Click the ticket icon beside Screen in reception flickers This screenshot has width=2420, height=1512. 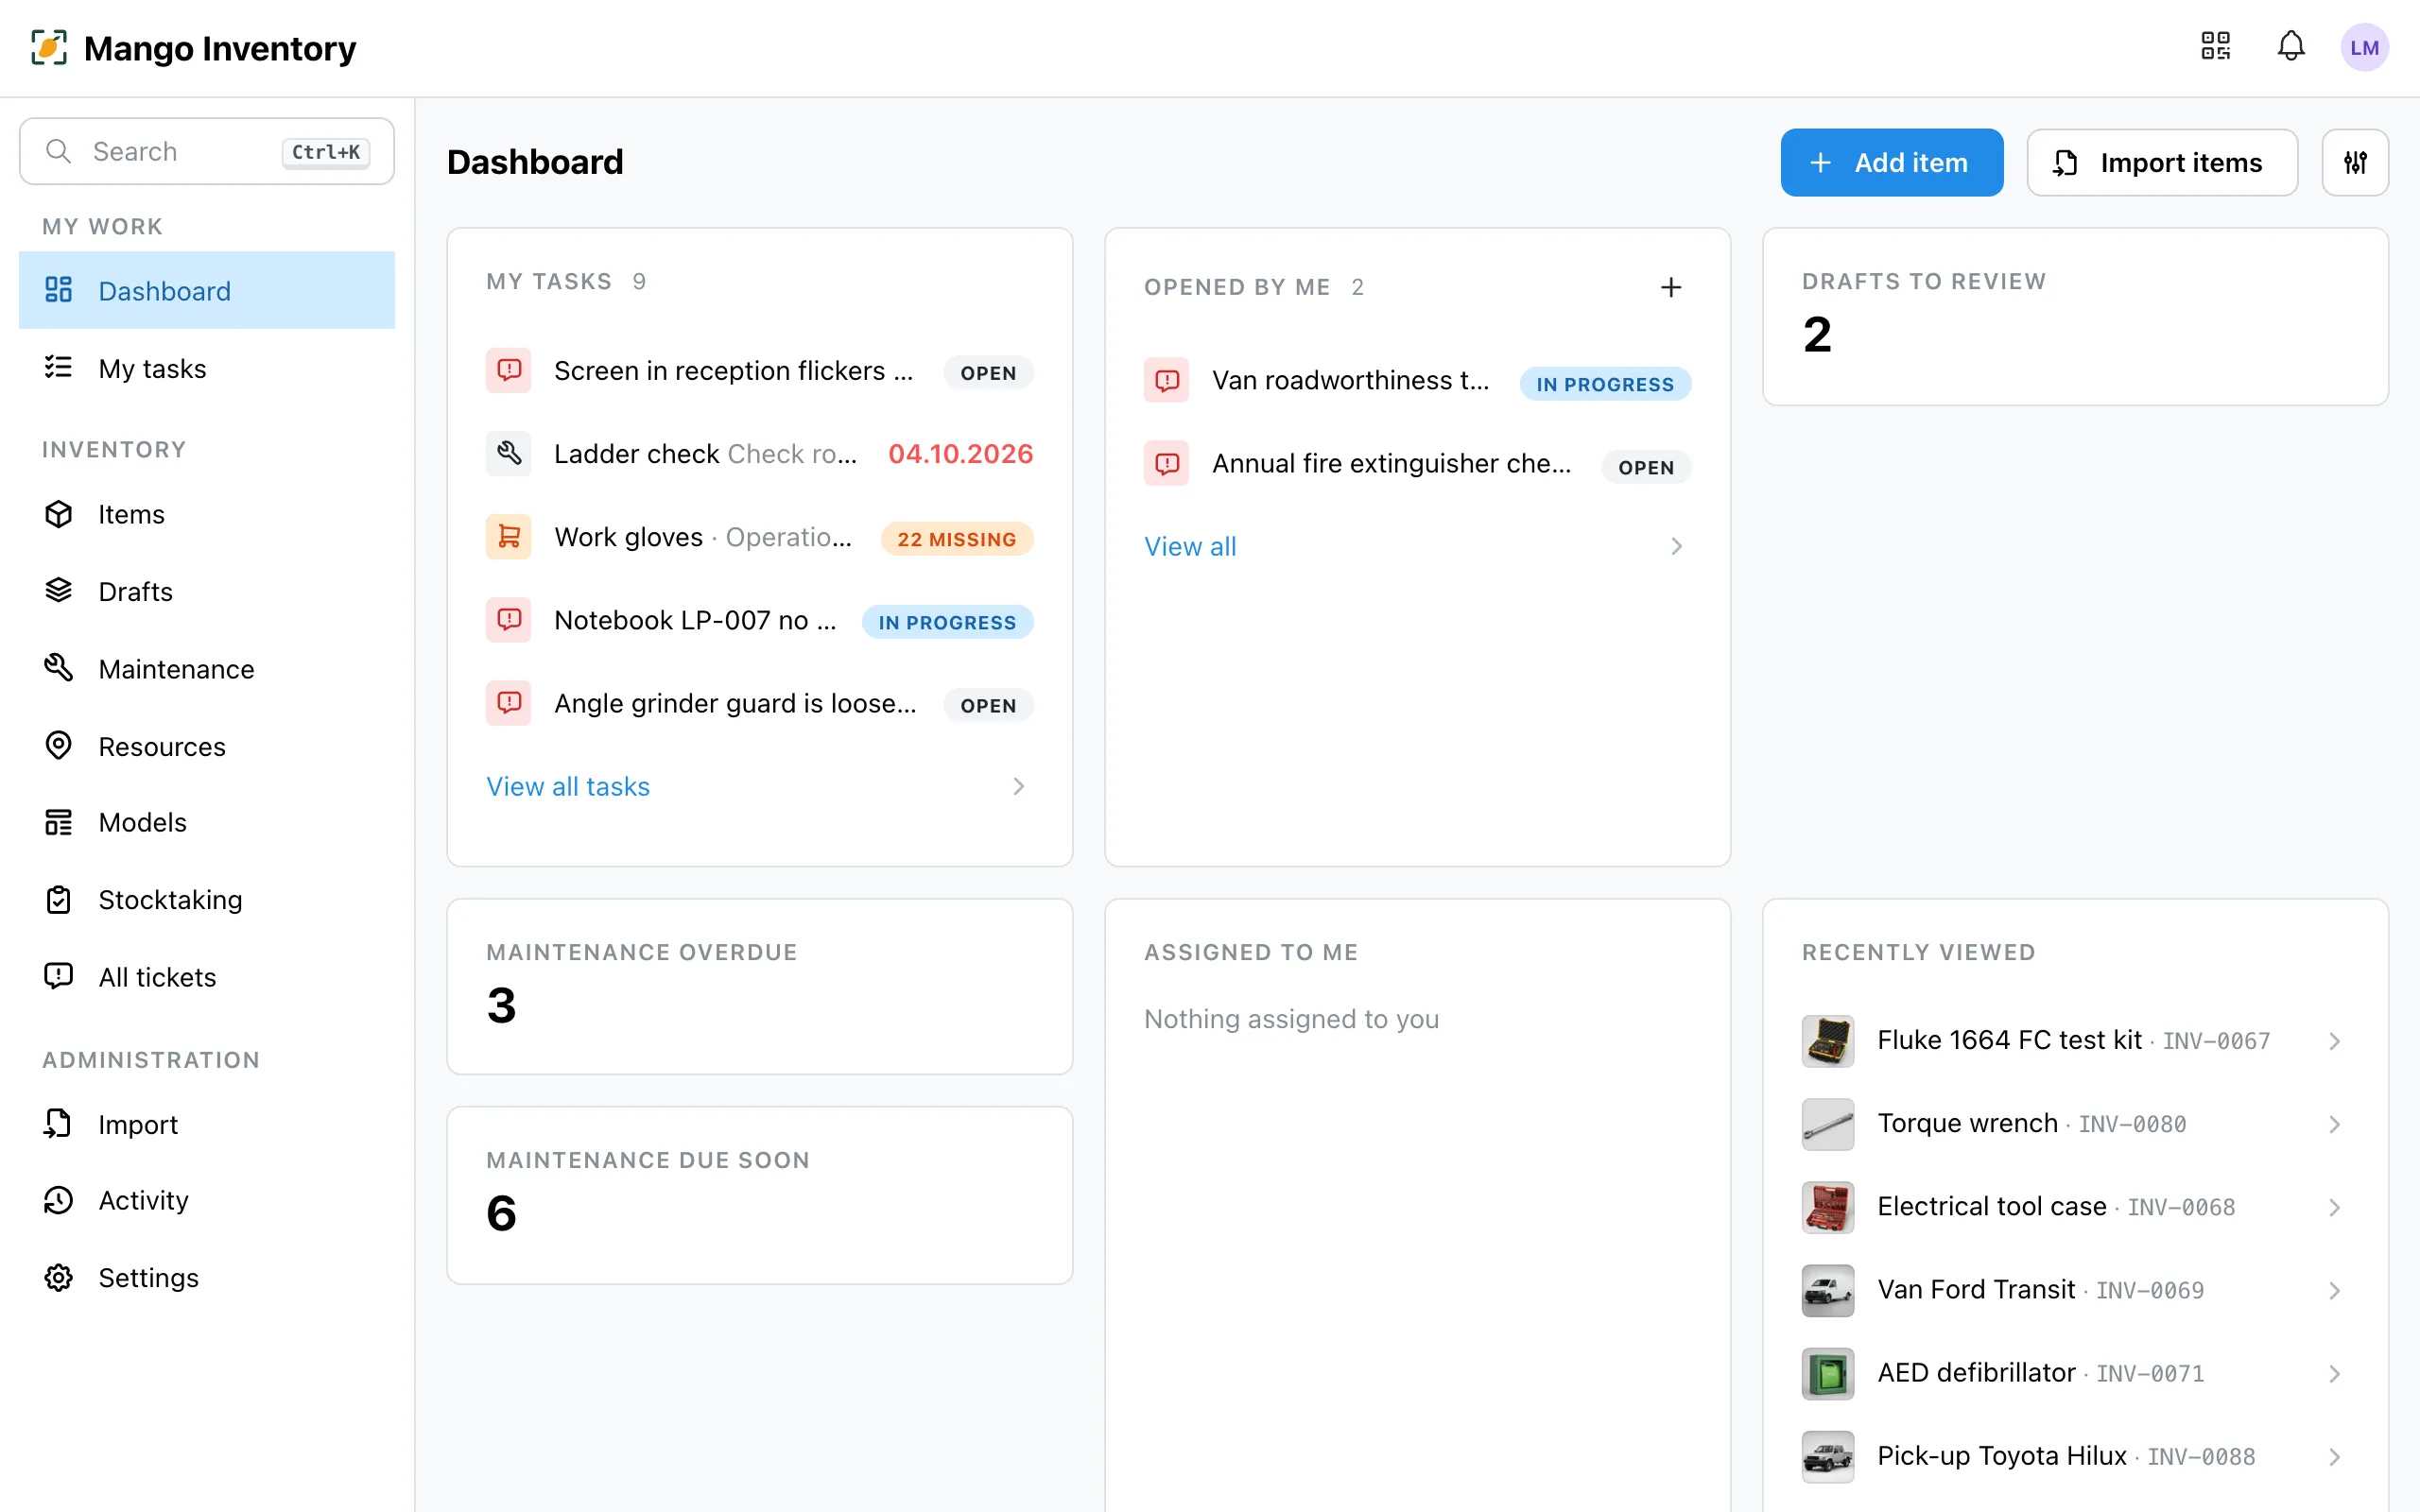click(509, 371)
